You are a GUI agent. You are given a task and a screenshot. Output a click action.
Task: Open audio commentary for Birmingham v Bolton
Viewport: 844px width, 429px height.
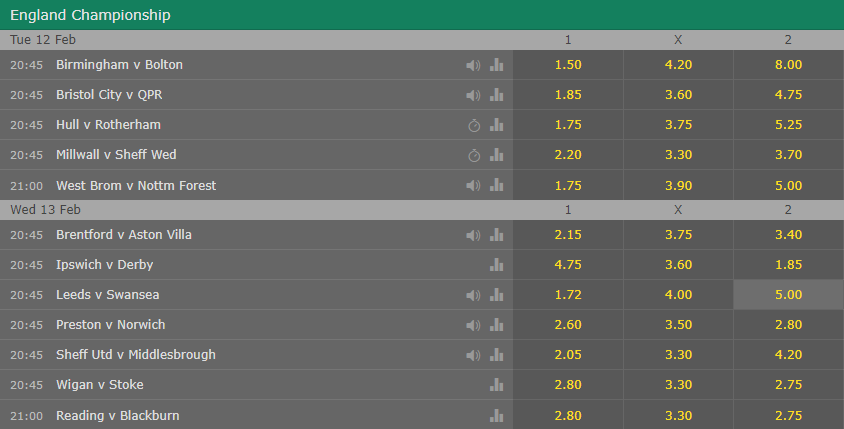(473, 65)
